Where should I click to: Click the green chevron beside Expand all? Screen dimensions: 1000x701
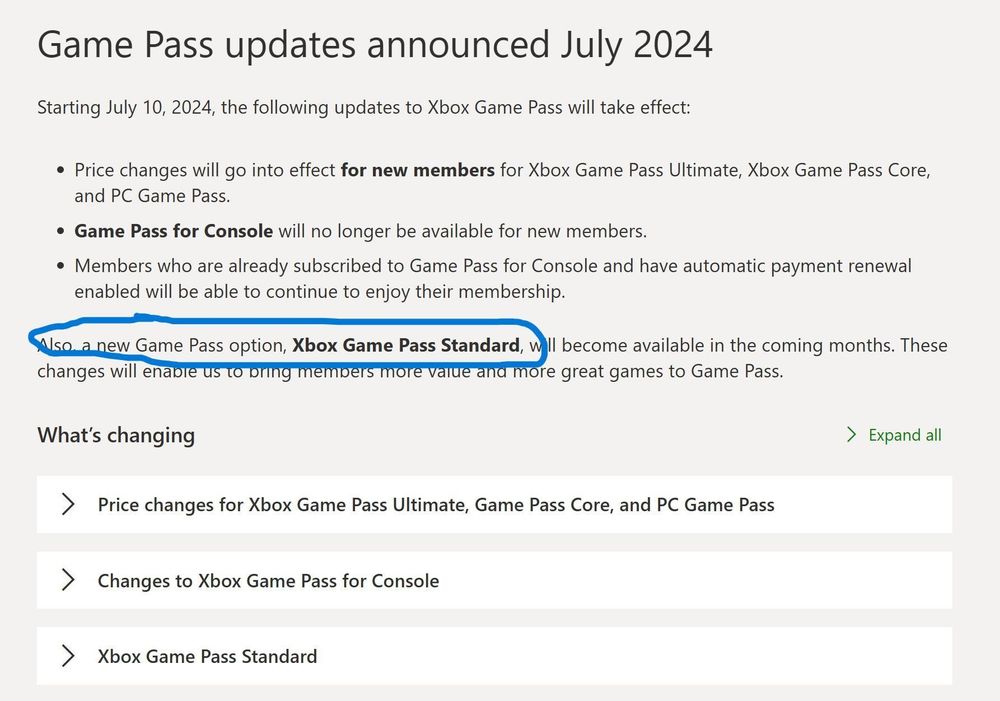(x=851, y=435)
